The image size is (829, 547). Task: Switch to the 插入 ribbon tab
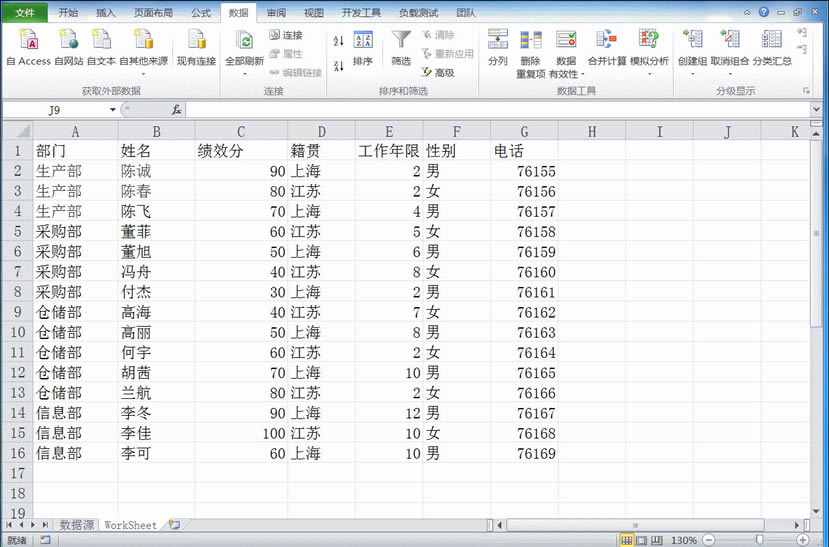(x=106, y=13)
